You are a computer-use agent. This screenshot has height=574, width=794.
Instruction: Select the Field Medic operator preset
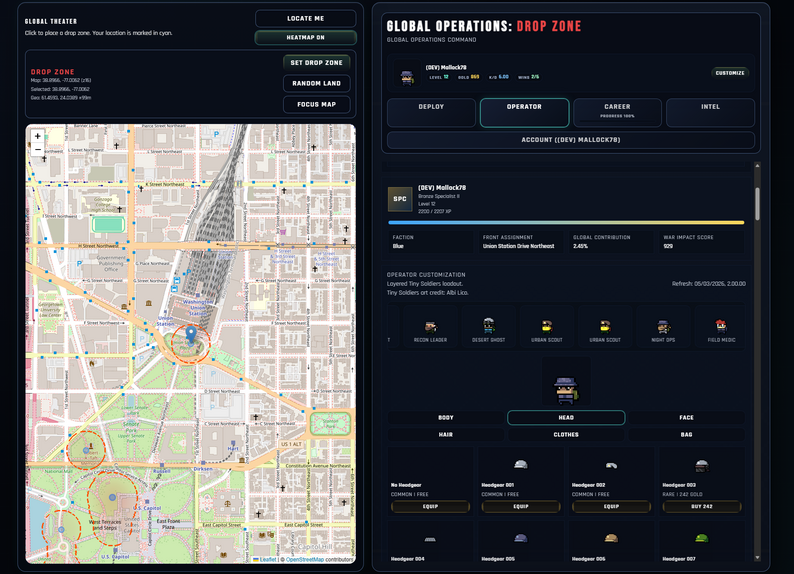click(721, 327)
